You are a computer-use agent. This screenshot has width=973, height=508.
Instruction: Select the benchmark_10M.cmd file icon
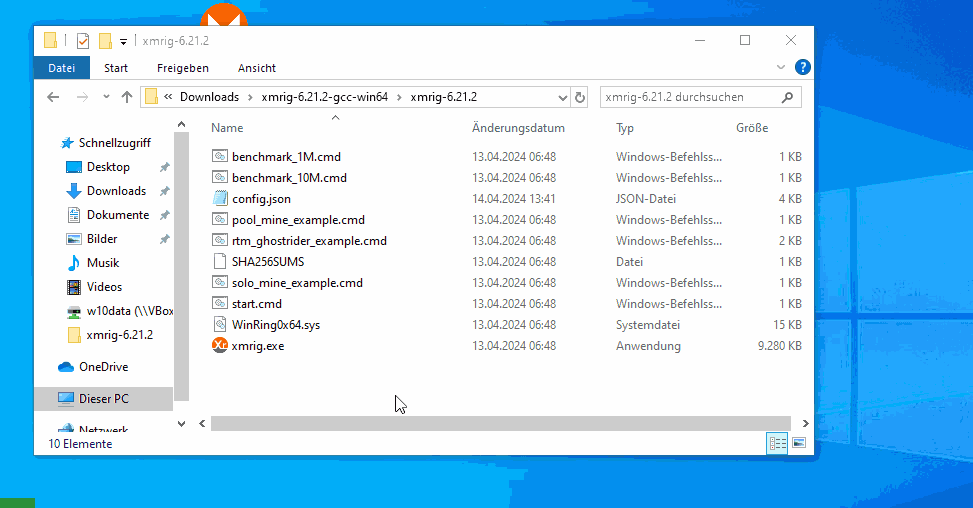(220, 177)
